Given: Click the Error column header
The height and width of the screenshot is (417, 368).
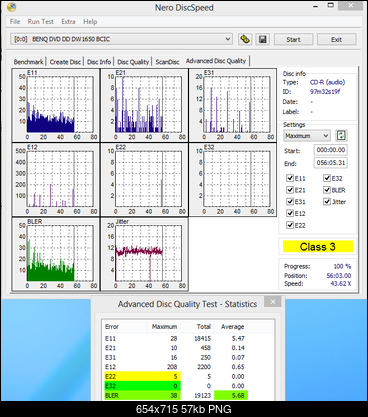Looking at the screenshot, I should tap(125, 327).
